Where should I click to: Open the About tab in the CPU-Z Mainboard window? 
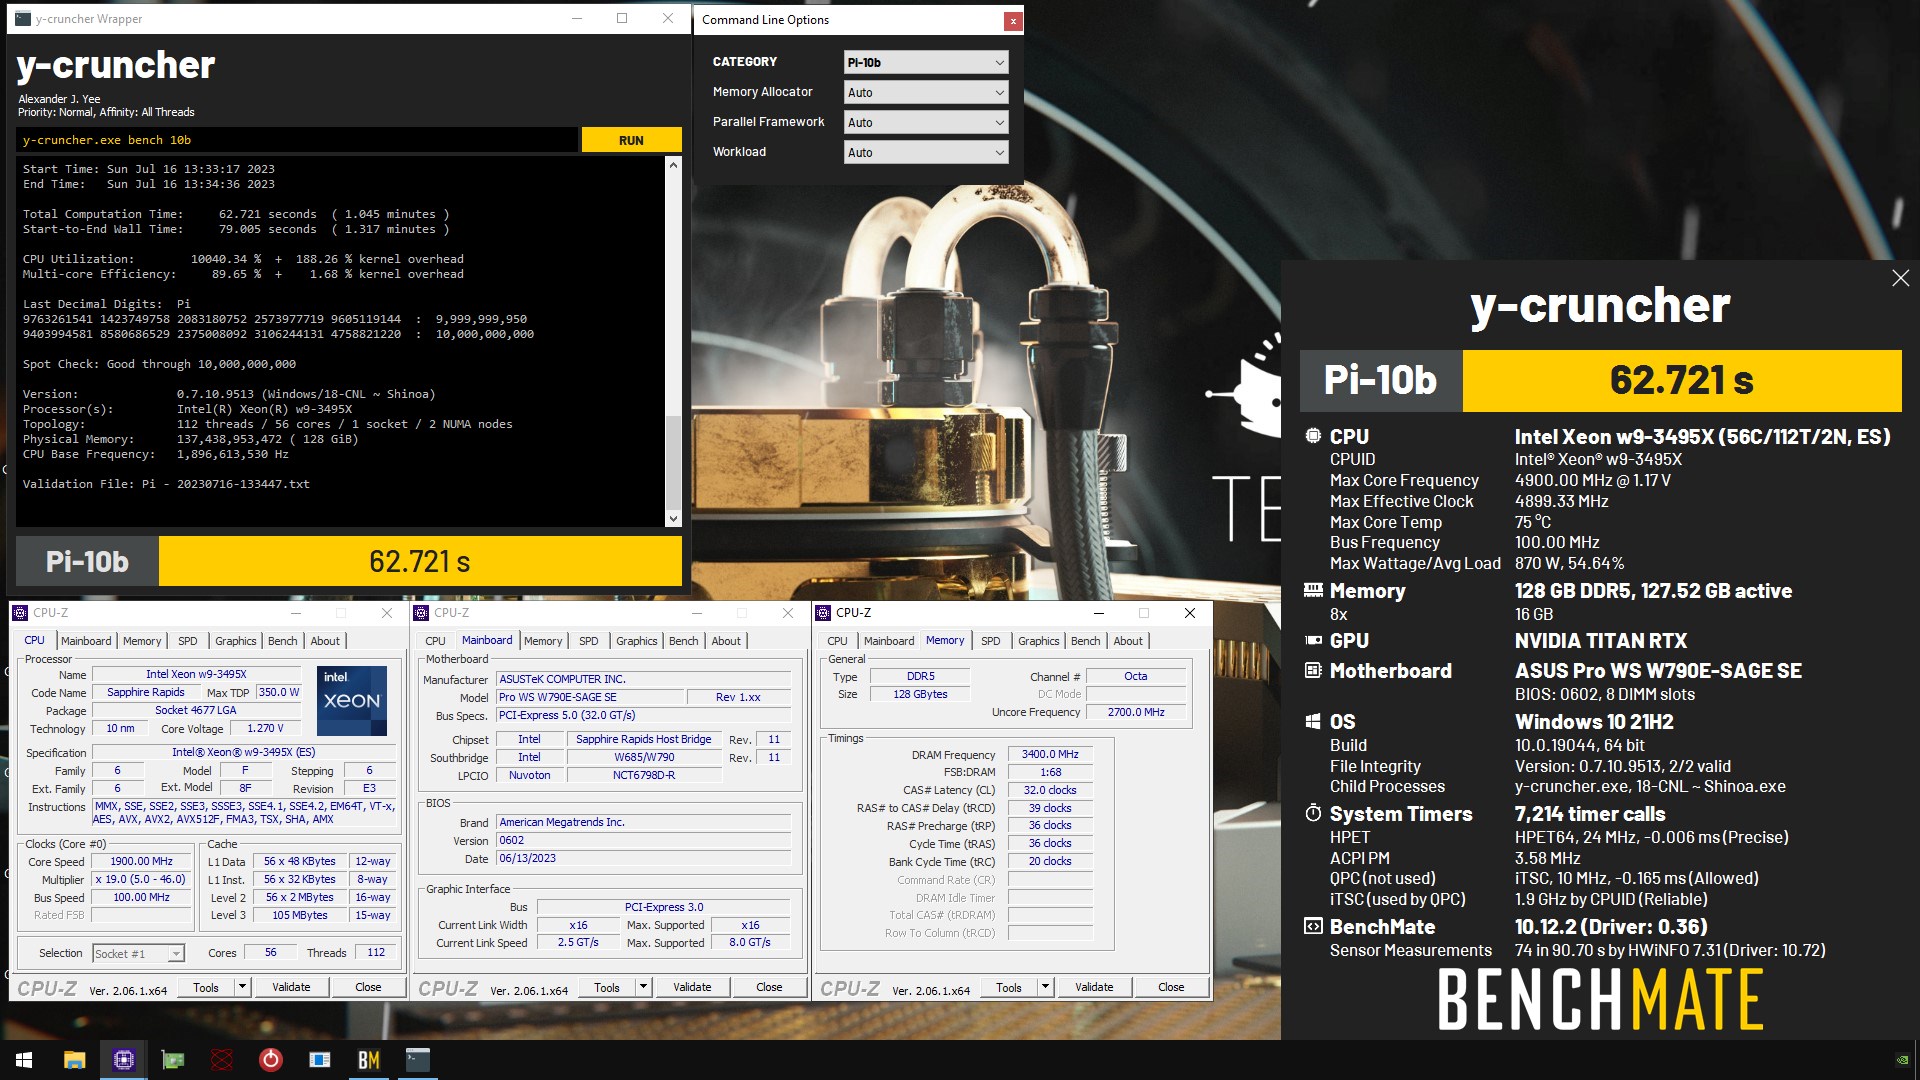click(x=726, y=641)
